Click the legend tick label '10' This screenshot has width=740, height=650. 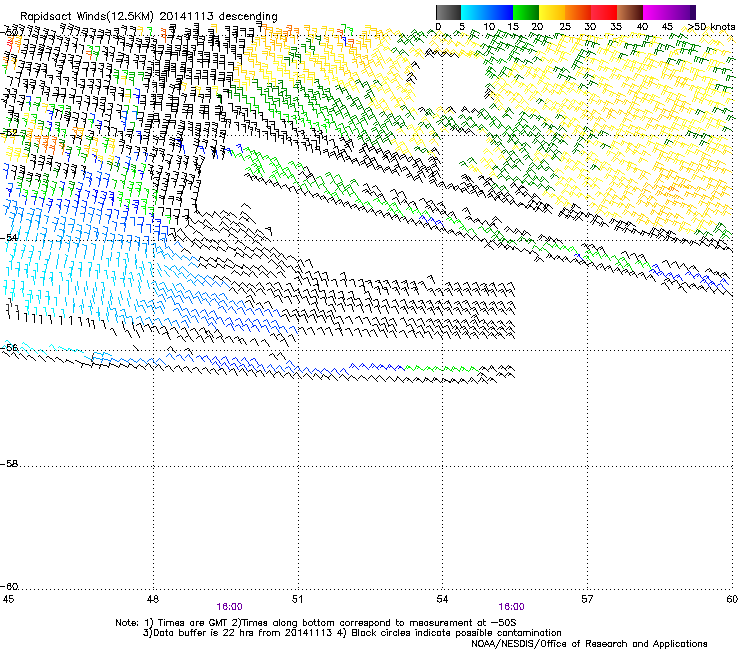point(489,27)
